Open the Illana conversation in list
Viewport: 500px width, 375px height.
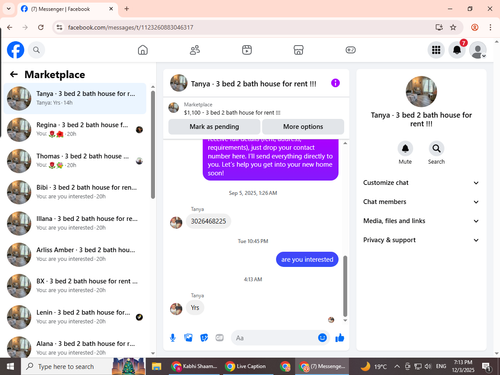(75, 223)
